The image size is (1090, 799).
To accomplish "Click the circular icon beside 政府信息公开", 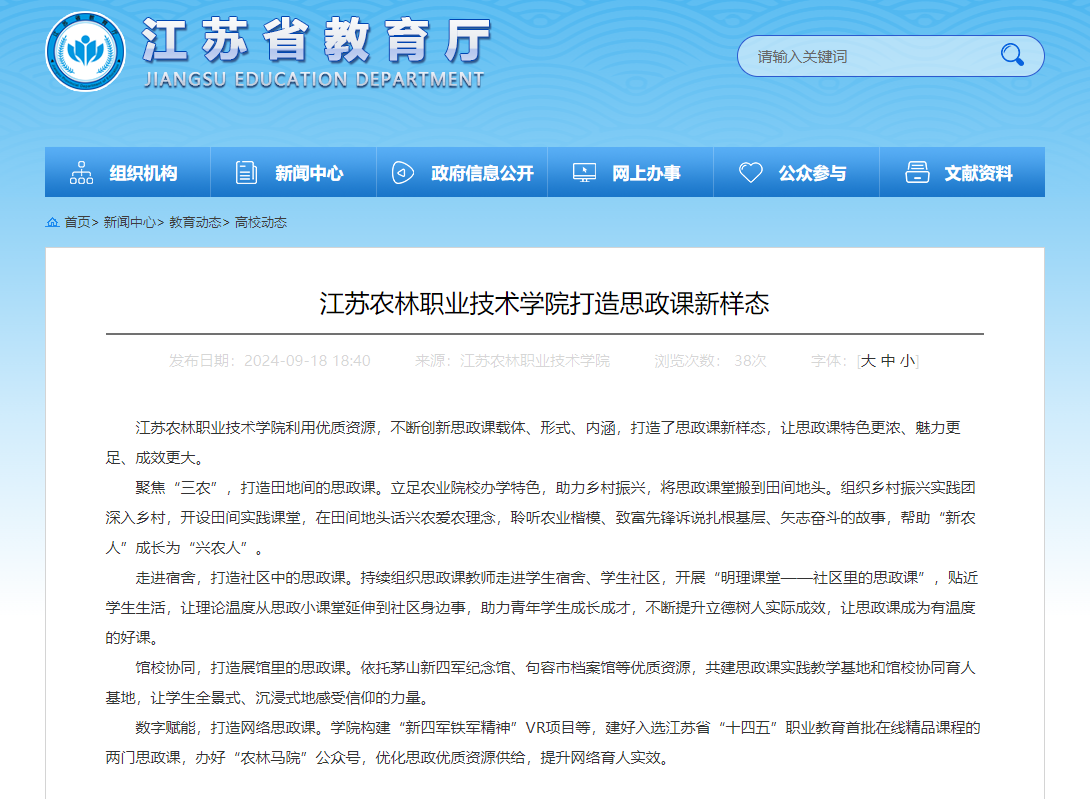I will pyautogui.click(x=402, y=173).
